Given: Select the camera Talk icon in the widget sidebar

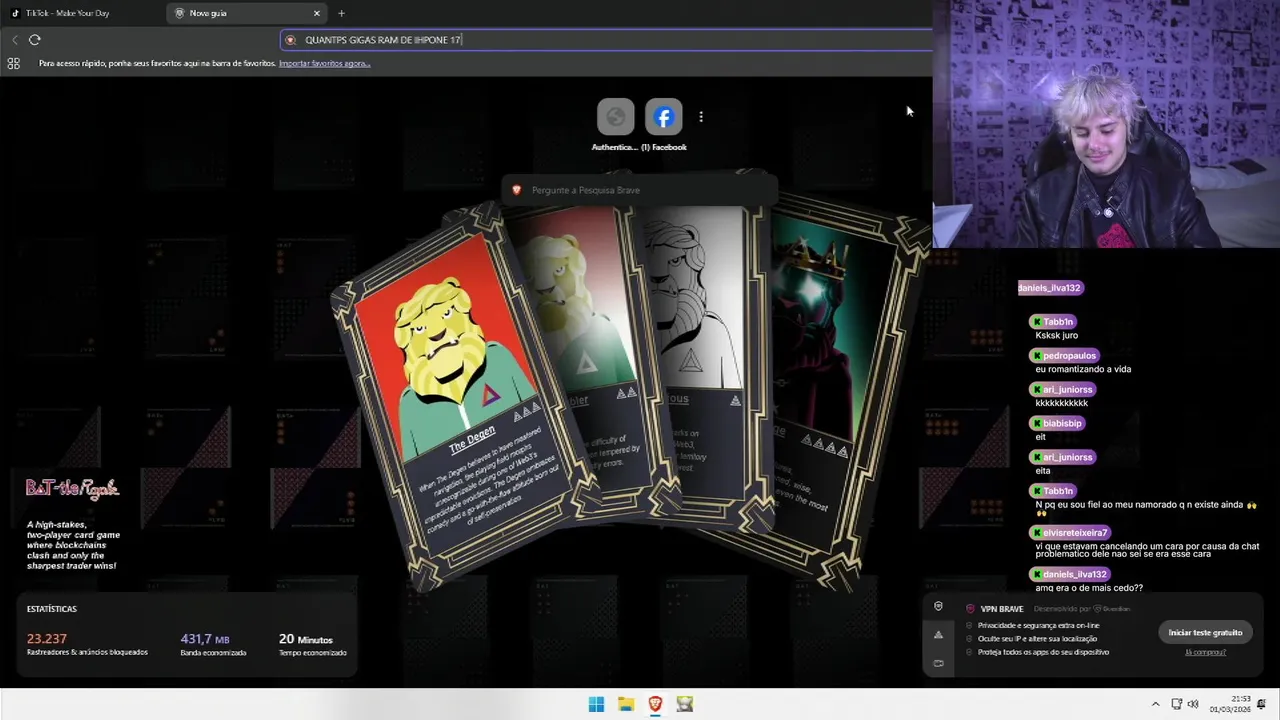Looking at the screenshot, I should point(938,663).
